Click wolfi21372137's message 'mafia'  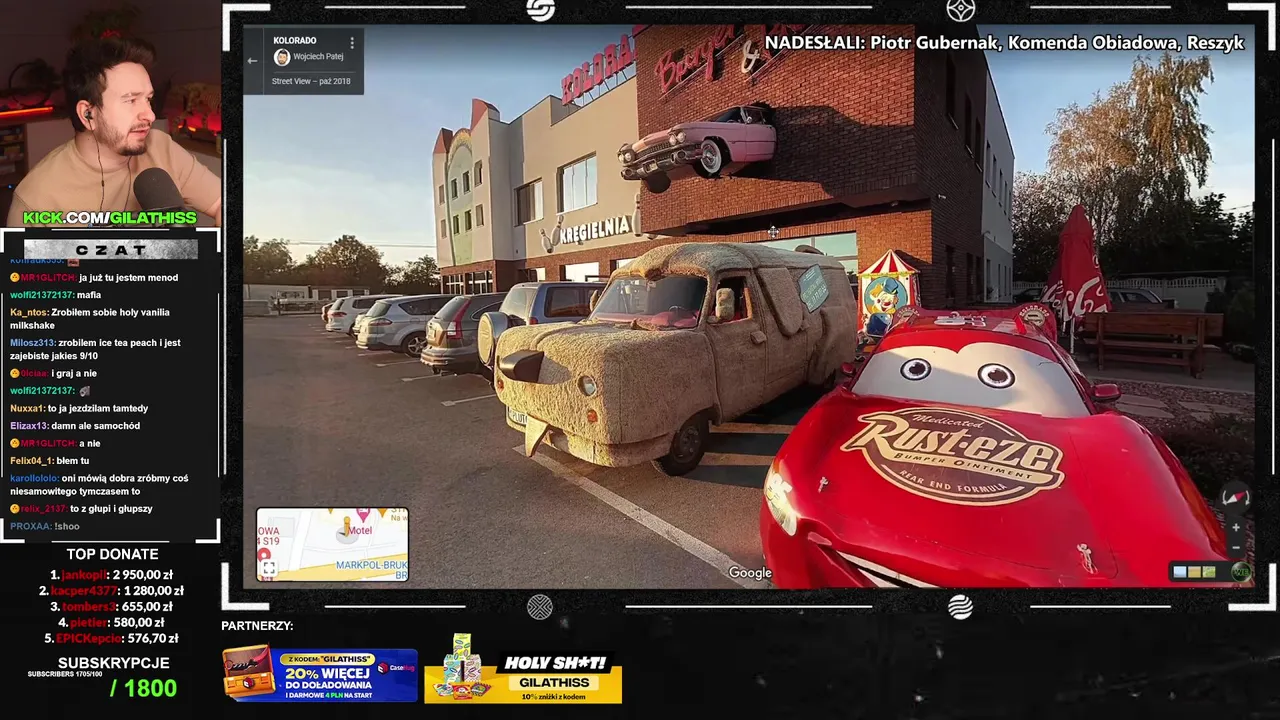55,295
